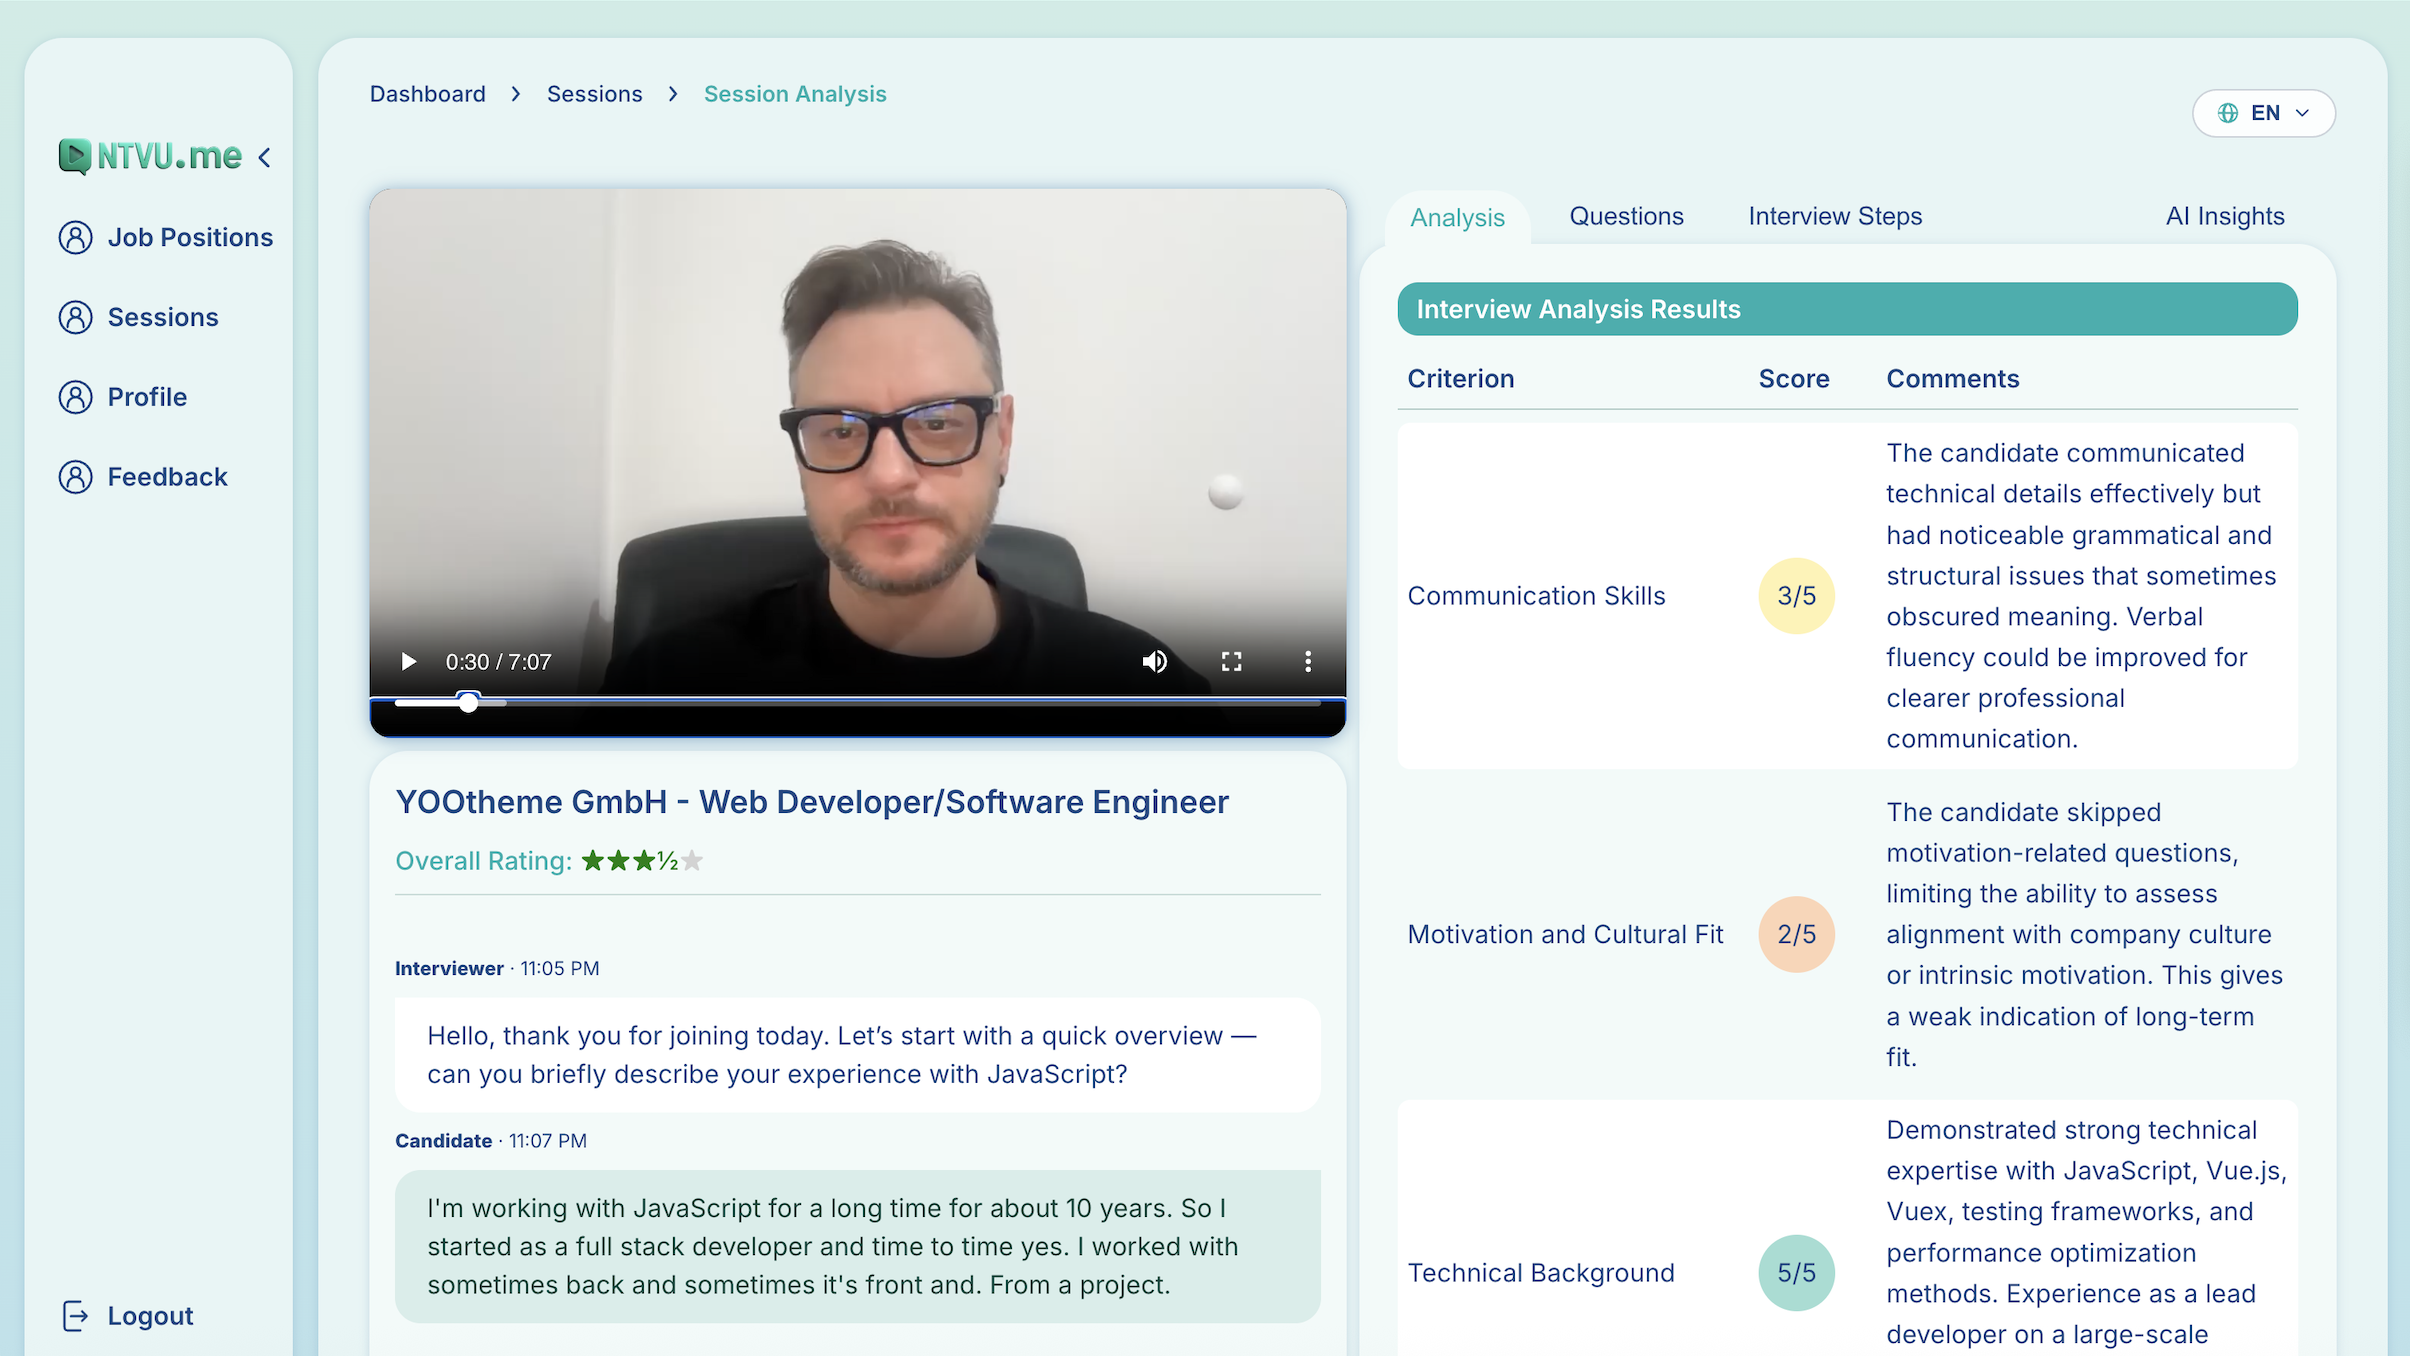This screenshot has width=2410, height=1356.
Task: Mute the video with the speaker icon
Action: [x=1154, y=662]
